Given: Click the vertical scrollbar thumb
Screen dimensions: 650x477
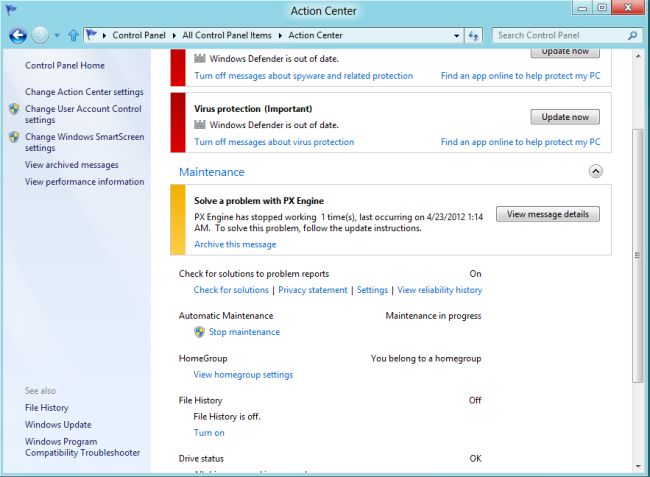Looking at the screenshot, I should click(638, 255).
